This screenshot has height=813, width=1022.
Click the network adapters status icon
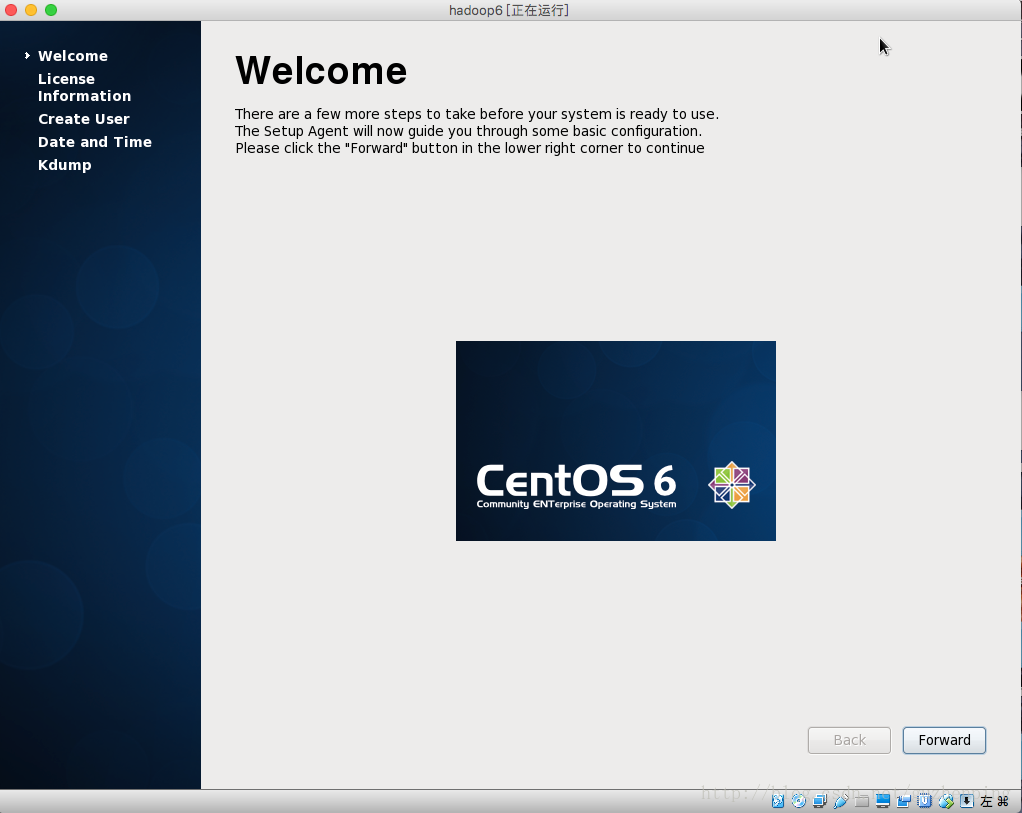click(x=819, y=801)
